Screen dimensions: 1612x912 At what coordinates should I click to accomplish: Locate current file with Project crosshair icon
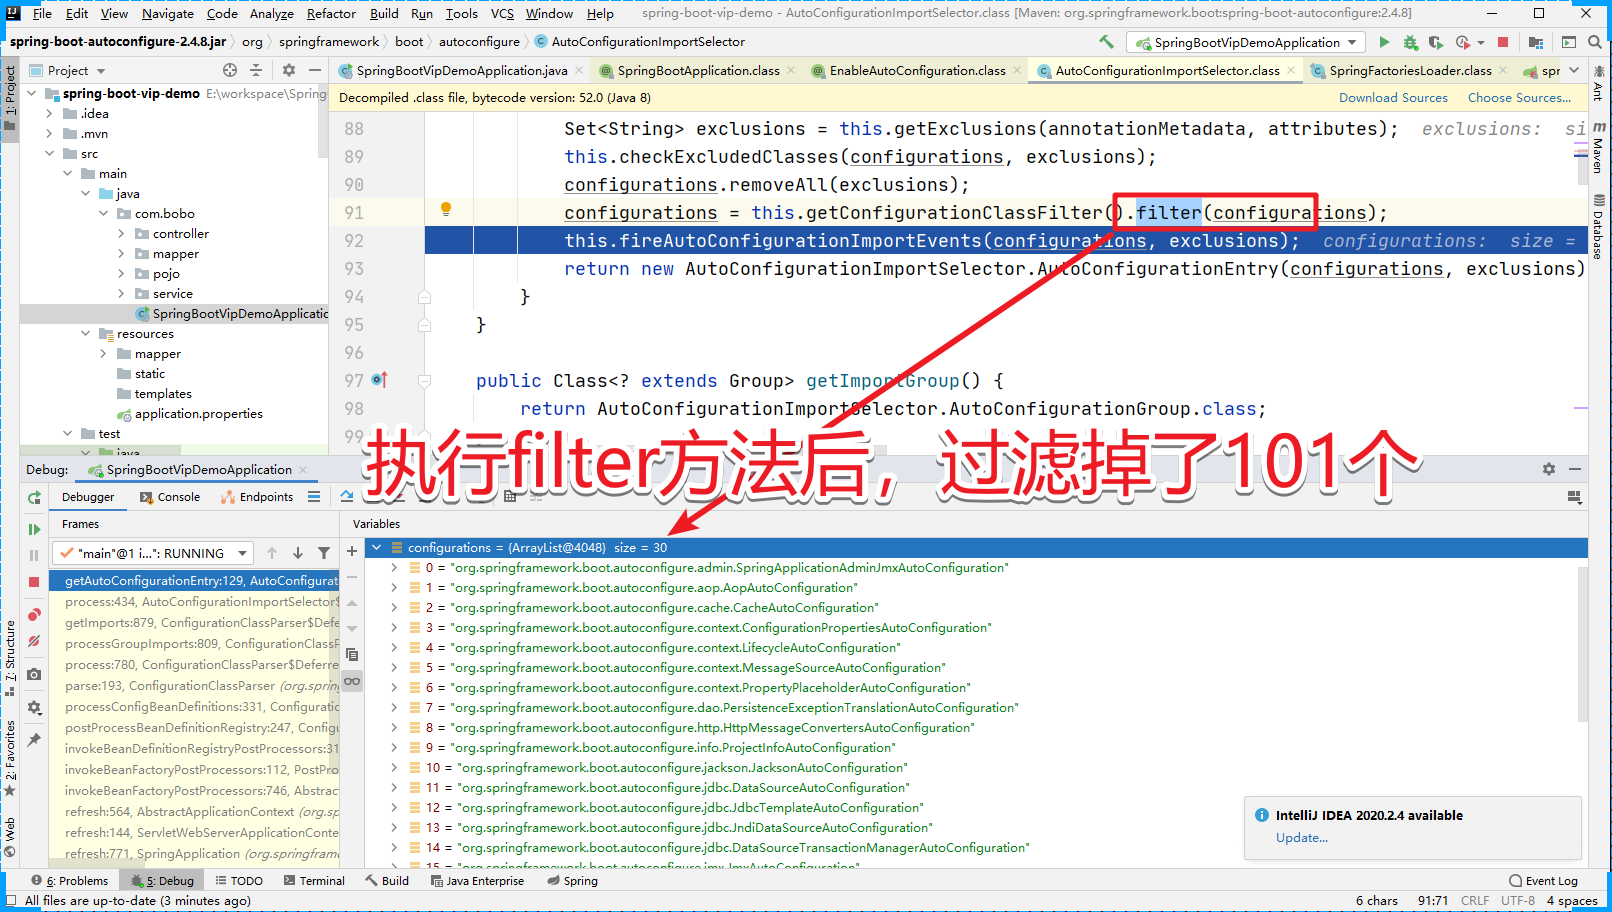click(x=230, y=70)
